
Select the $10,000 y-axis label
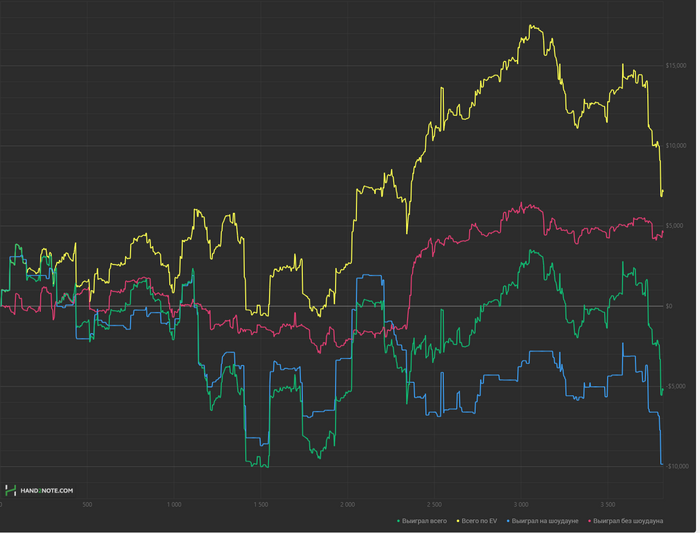(676, 146)
